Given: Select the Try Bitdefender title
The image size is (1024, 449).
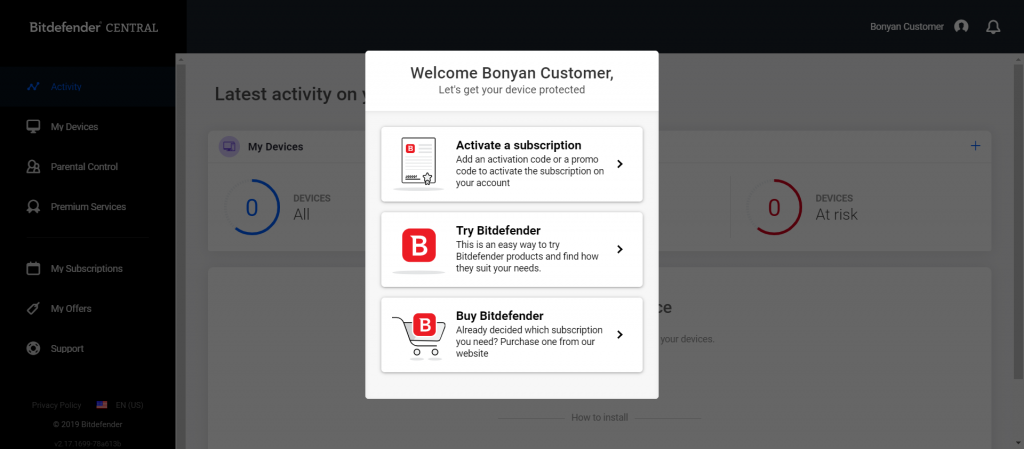Looking at the screenshot, I should pyautogui.click(x=498, y=230).
